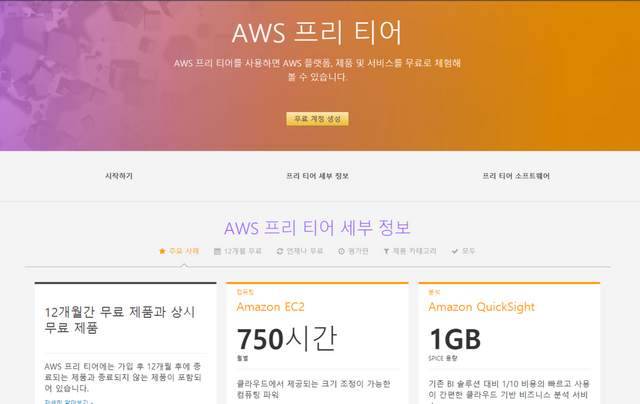The height and width of the screenshot is (404, 640).
Task: Open 프리 티어 소프트웨어 section
Action: [x=516, y=176]
